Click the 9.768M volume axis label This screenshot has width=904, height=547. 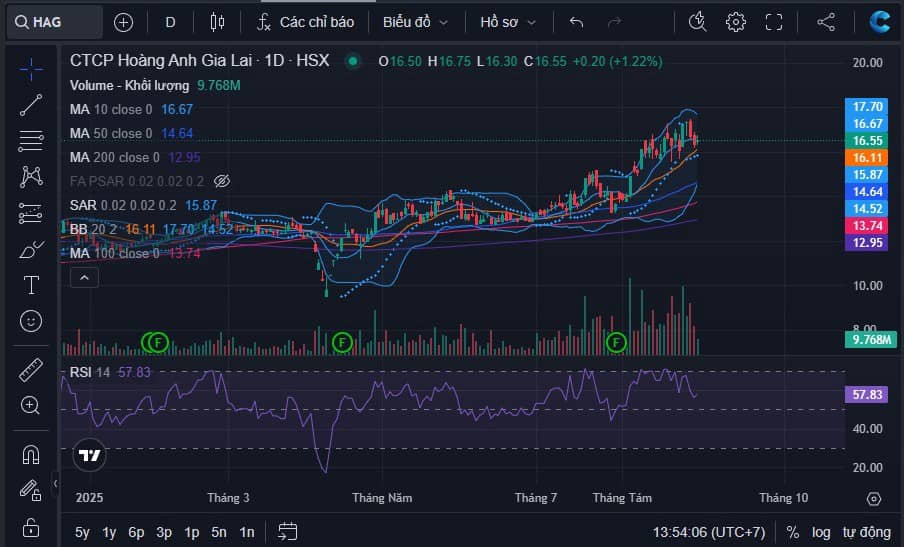click(x=871, y=339)
